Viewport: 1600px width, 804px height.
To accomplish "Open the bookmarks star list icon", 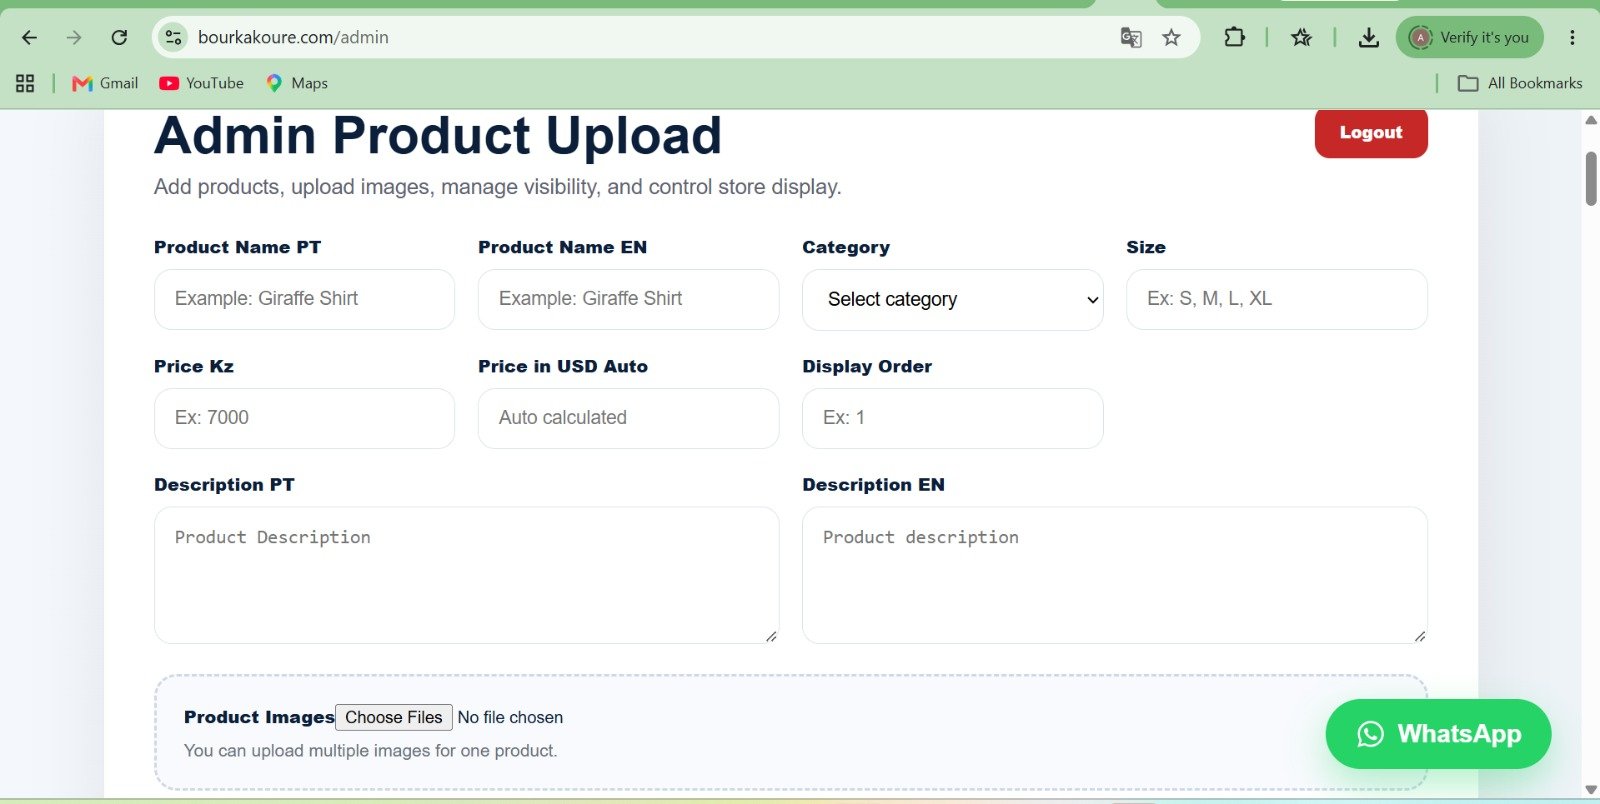I will point(1301,38).
